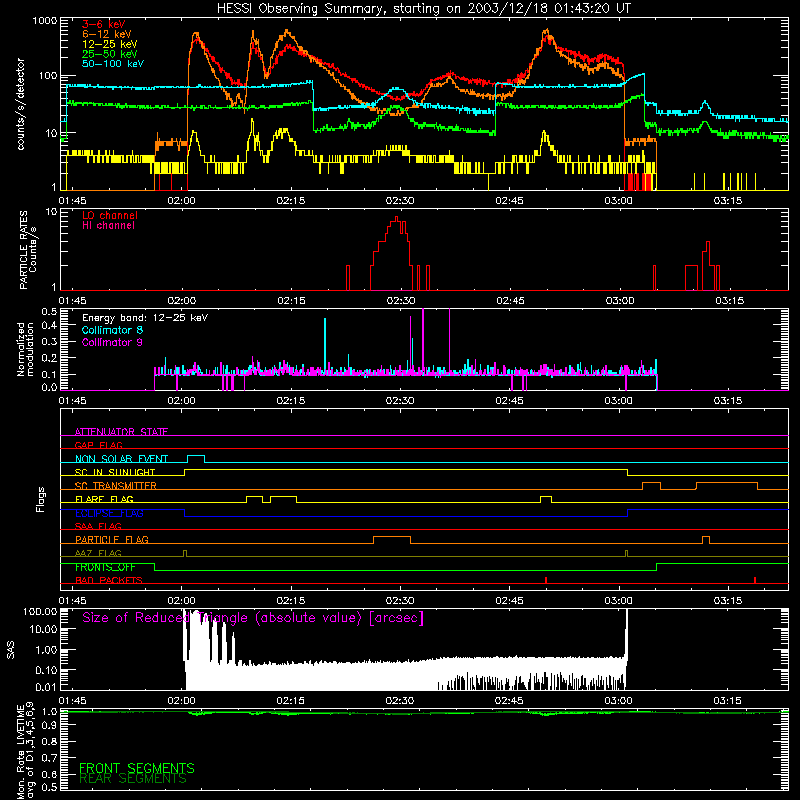This screenshot has width=800, height=800.
Task: Click '02:00' tick under the particle rates panel
Action: pyautogui.click(x=182, y=301)
